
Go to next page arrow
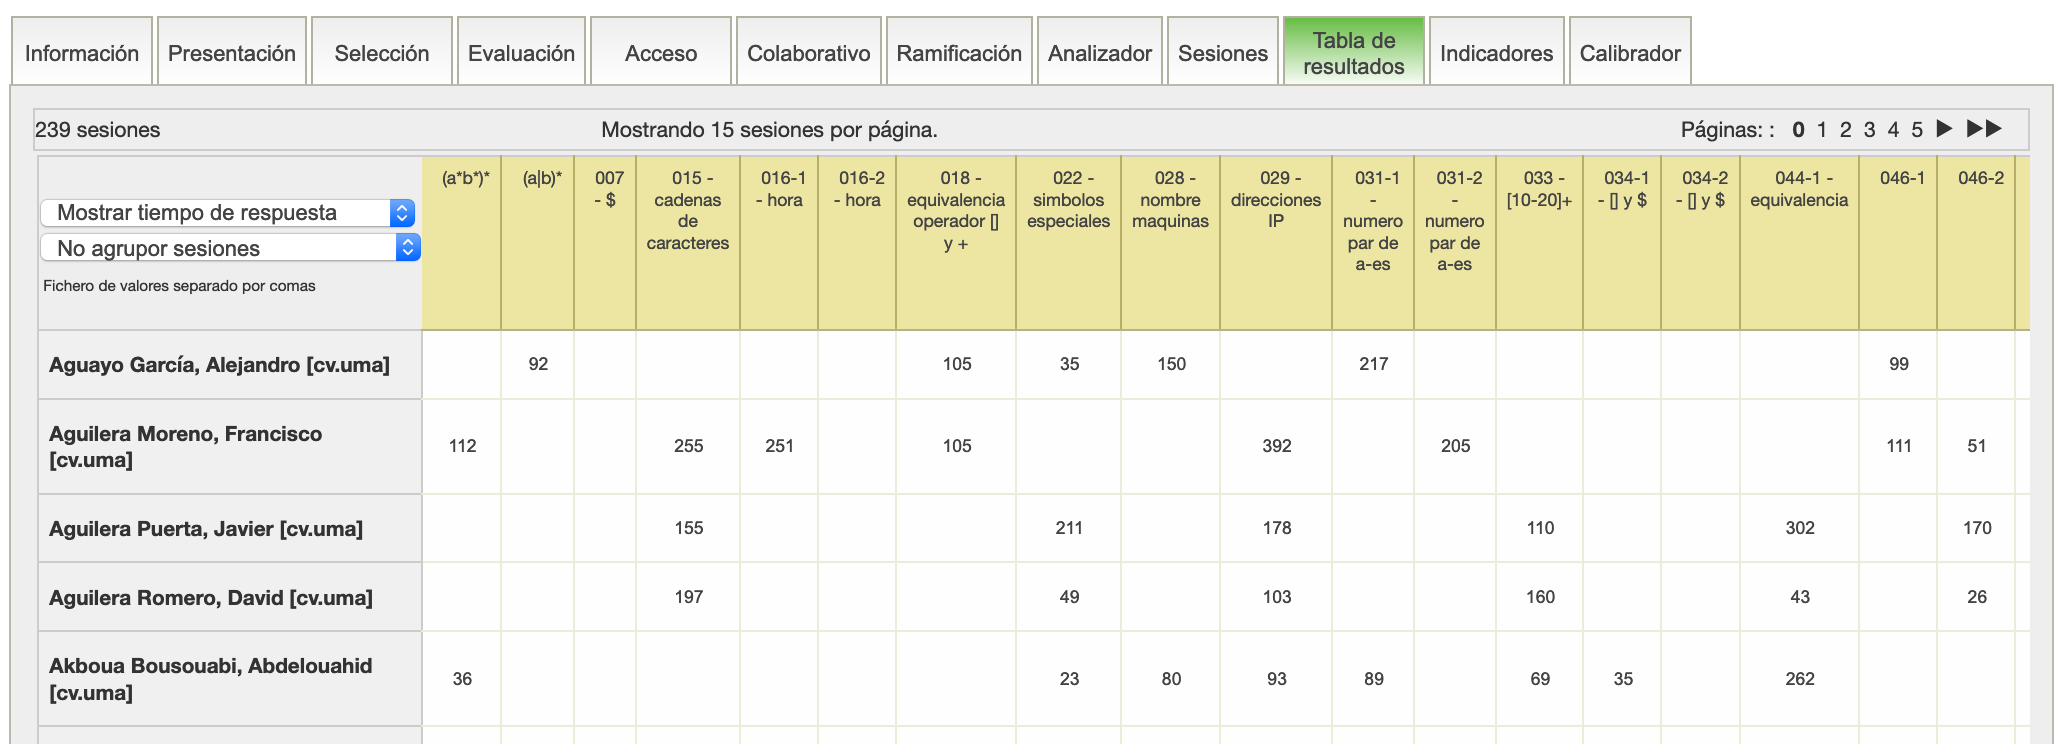point(1944,129)
